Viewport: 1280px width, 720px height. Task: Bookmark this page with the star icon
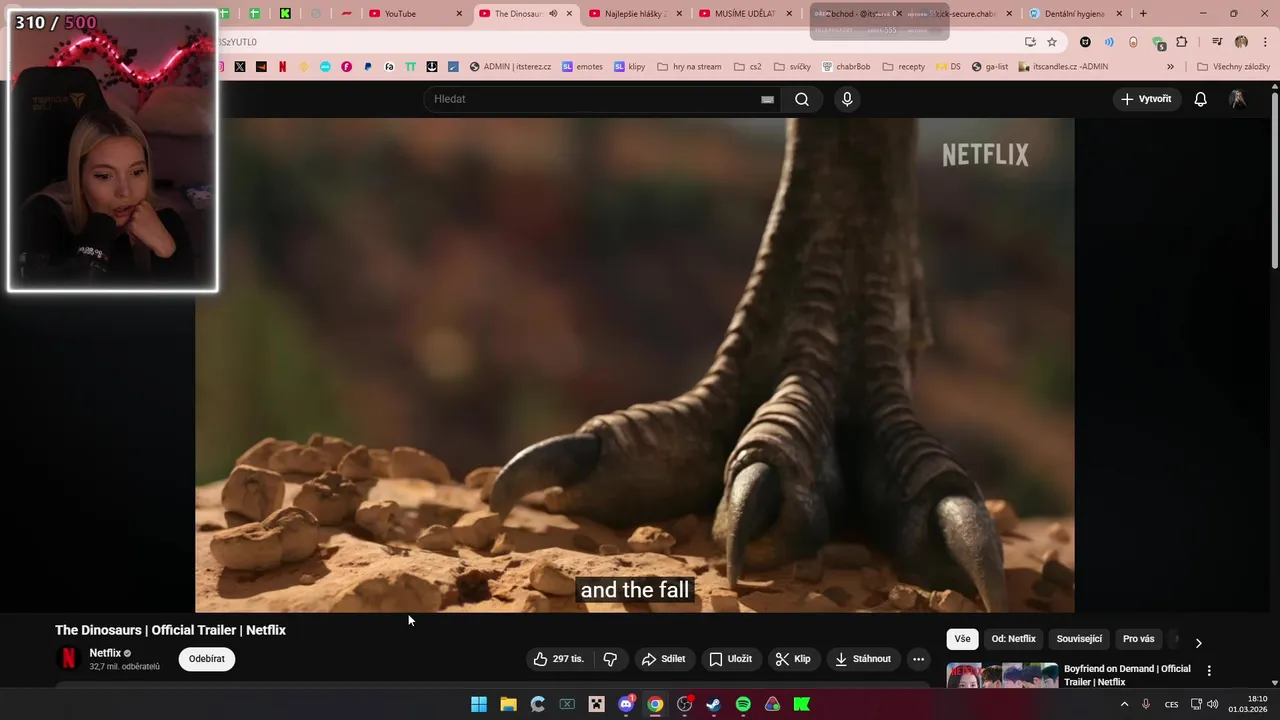coord(1051,42)
